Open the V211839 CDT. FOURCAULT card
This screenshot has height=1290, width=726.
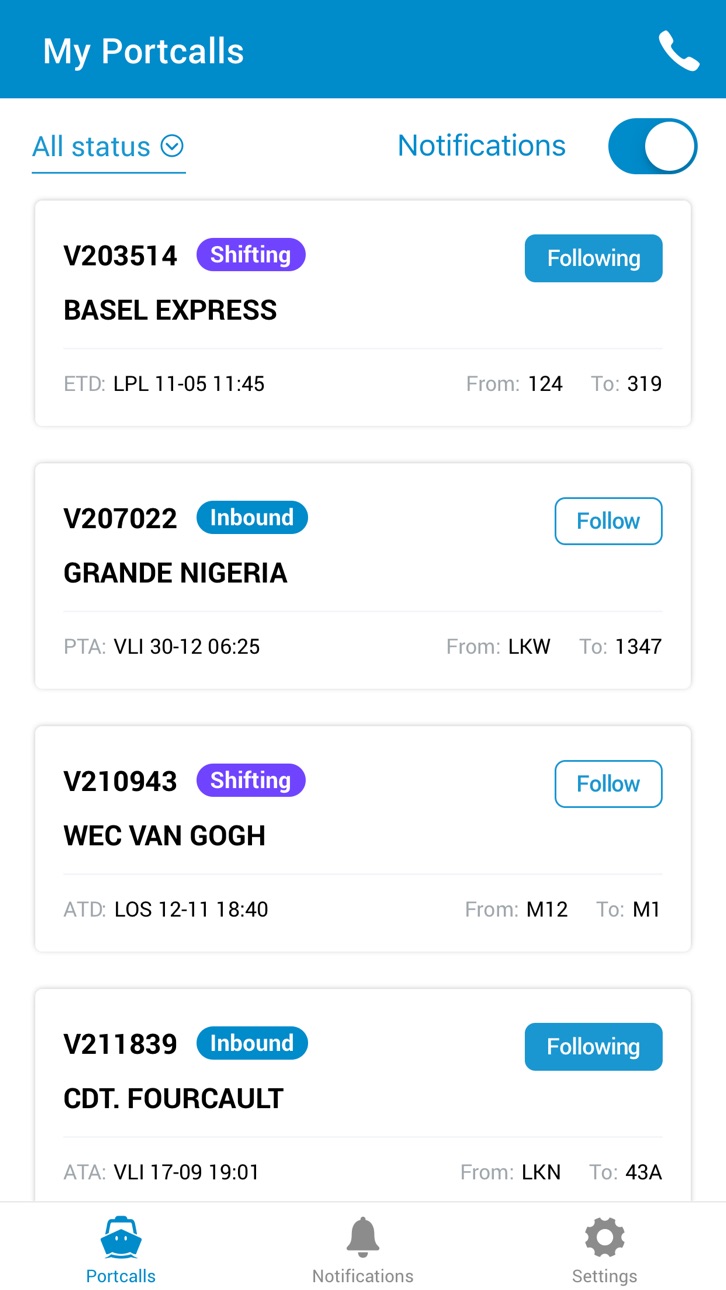point(363,1095)
